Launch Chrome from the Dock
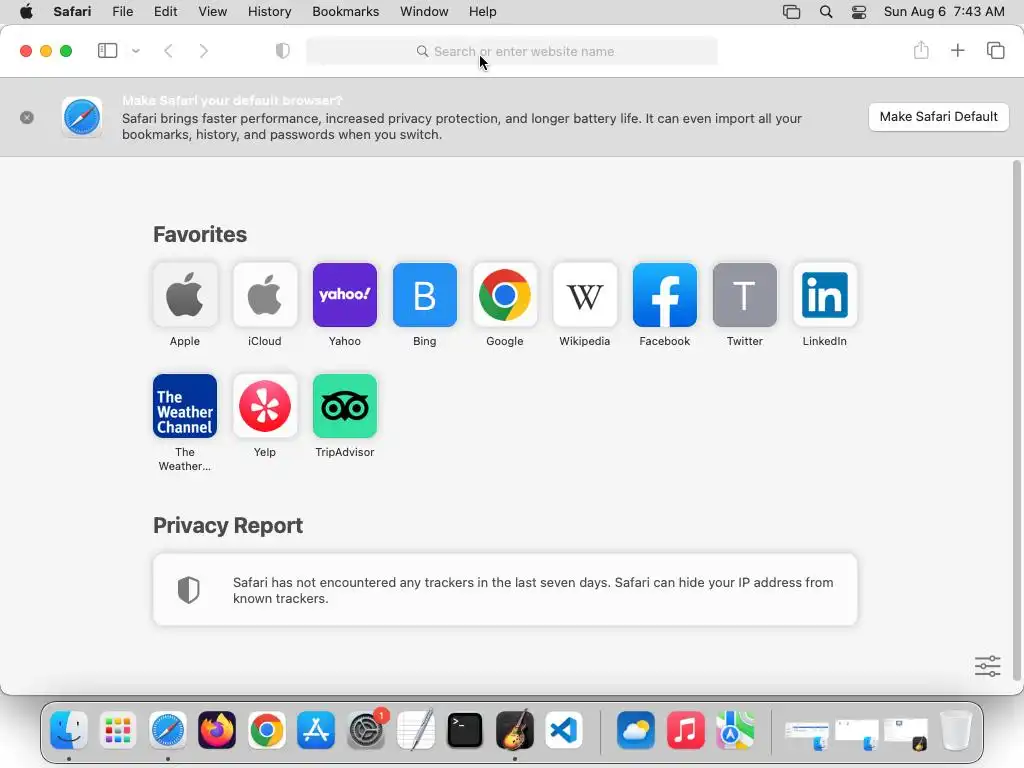 [x=266, y=730]
